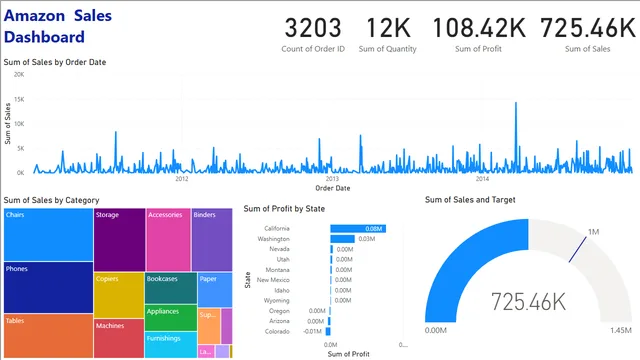Select the Furnishings category tile
Viewport: 640px width, 360px height.
pos(171,345)
